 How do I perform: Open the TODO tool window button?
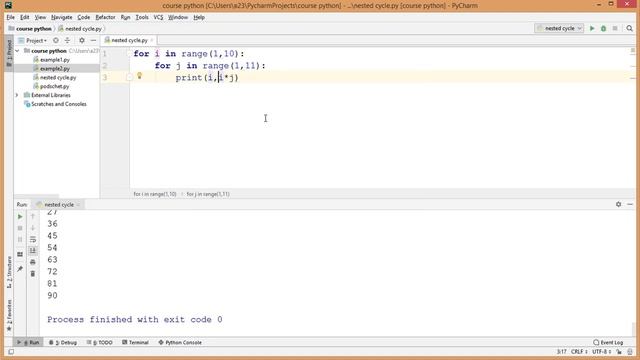pyautogui.click(x=100, y=342)
